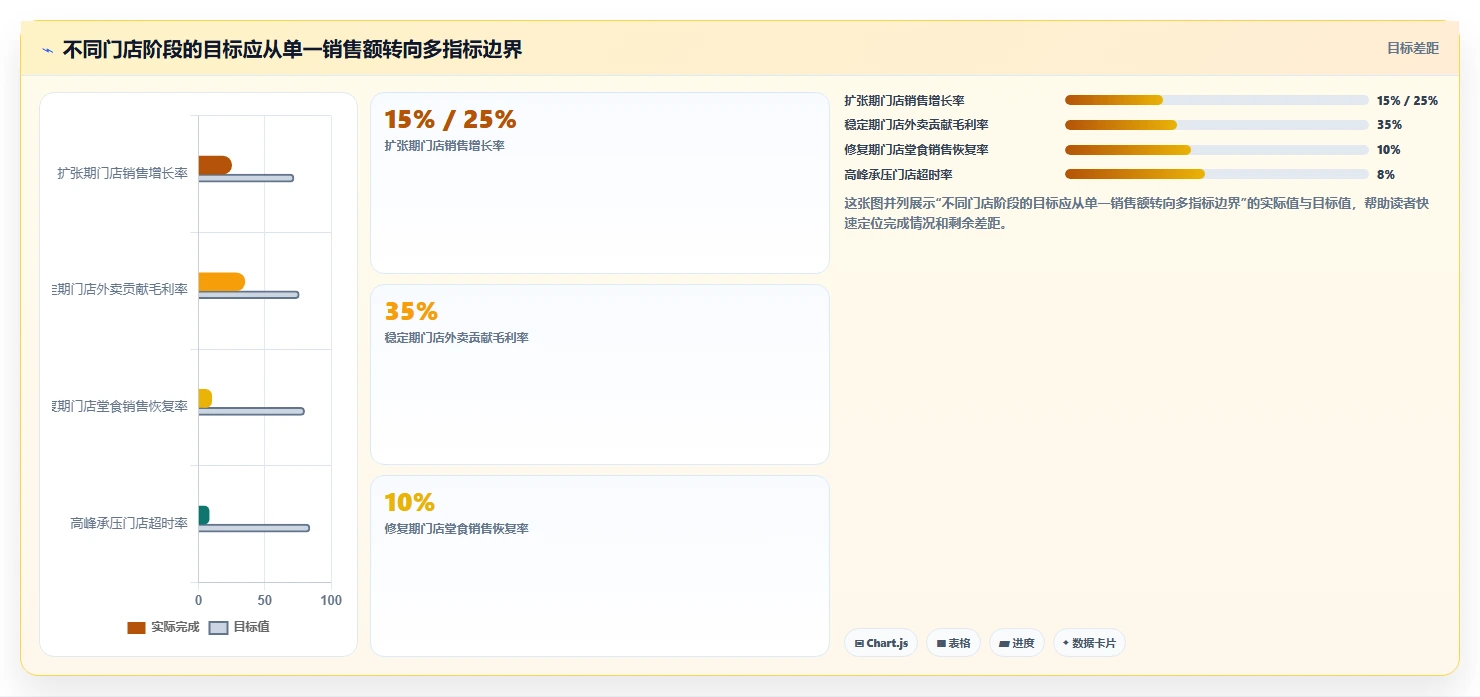Viewport: 1480px width, 697px height.
Task: Click the orange 实际完成 legend swatch
Action: tap(136, 627)
